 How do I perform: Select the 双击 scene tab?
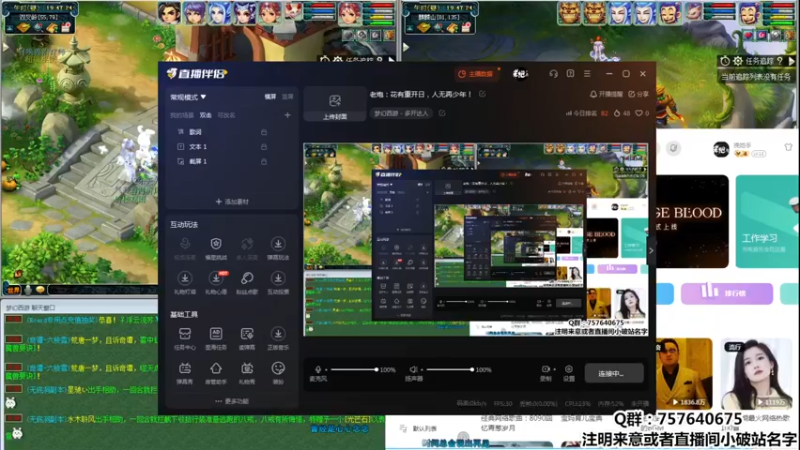206,115
